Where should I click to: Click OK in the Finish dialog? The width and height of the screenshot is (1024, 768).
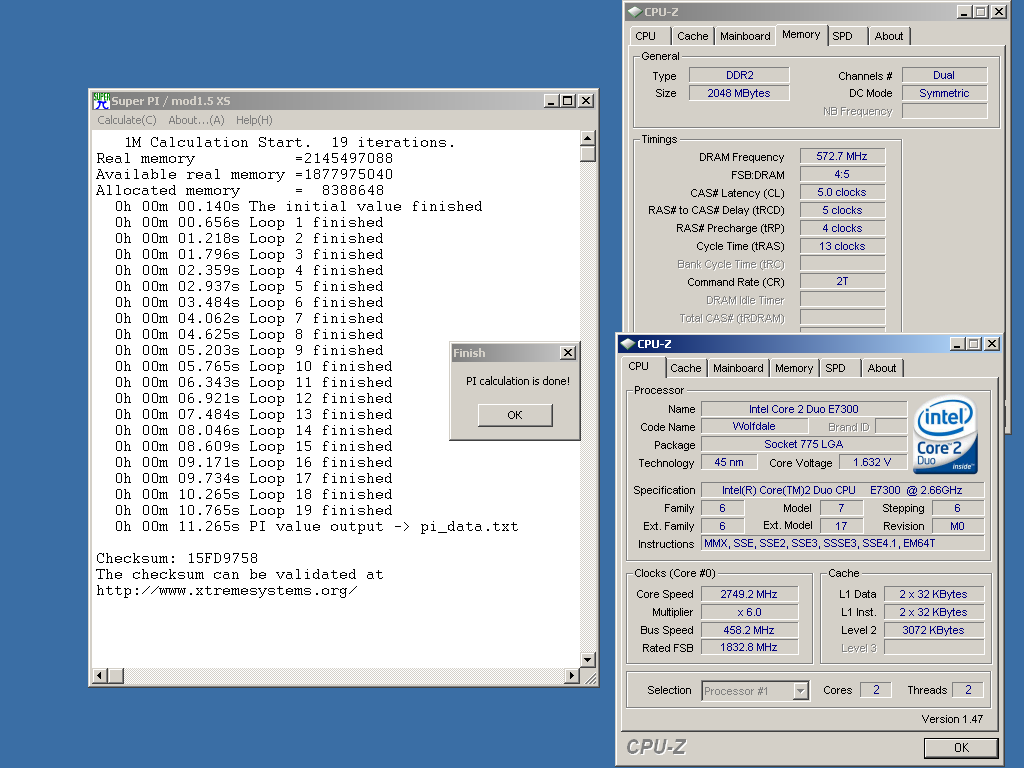coord(515,415)
